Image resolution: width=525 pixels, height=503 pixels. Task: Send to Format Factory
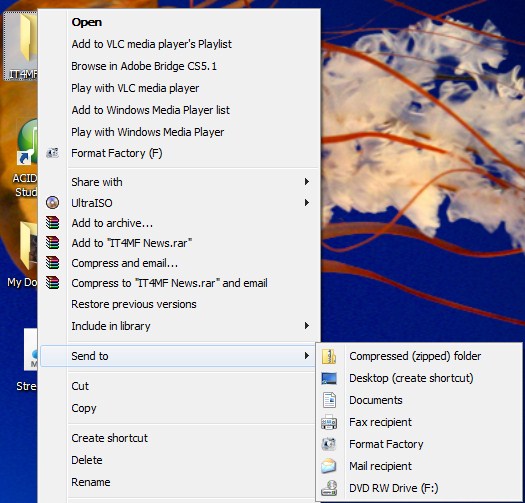click(419, 444)
